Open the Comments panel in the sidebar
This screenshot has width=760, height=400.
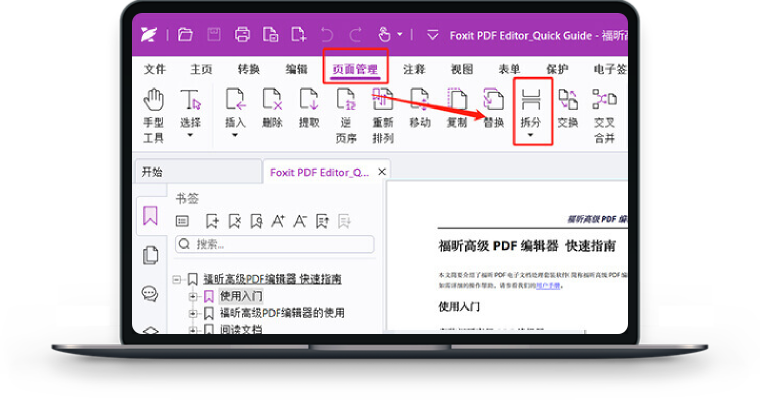[x=150, y=294]
